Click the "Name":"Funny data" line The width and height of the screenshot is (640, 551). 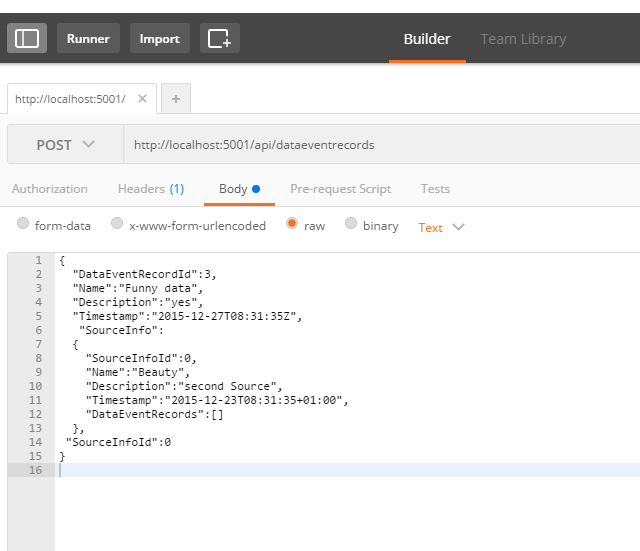tap(138, 288)
